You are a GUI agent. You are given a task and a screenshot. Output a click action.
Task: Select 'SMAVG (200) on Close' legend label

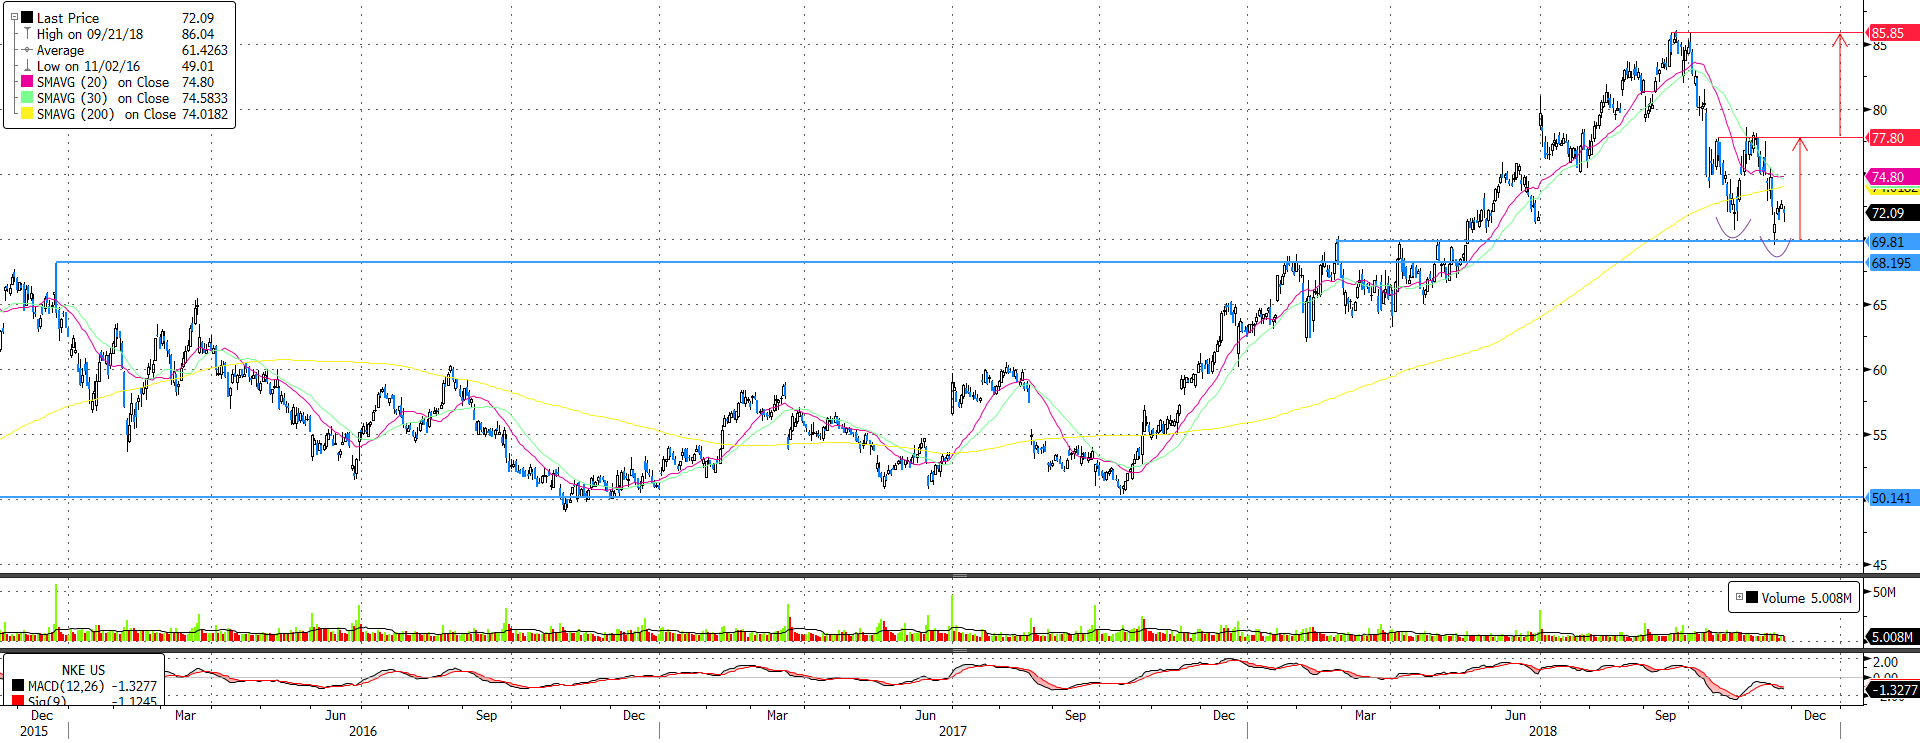(x=106, y=114)
